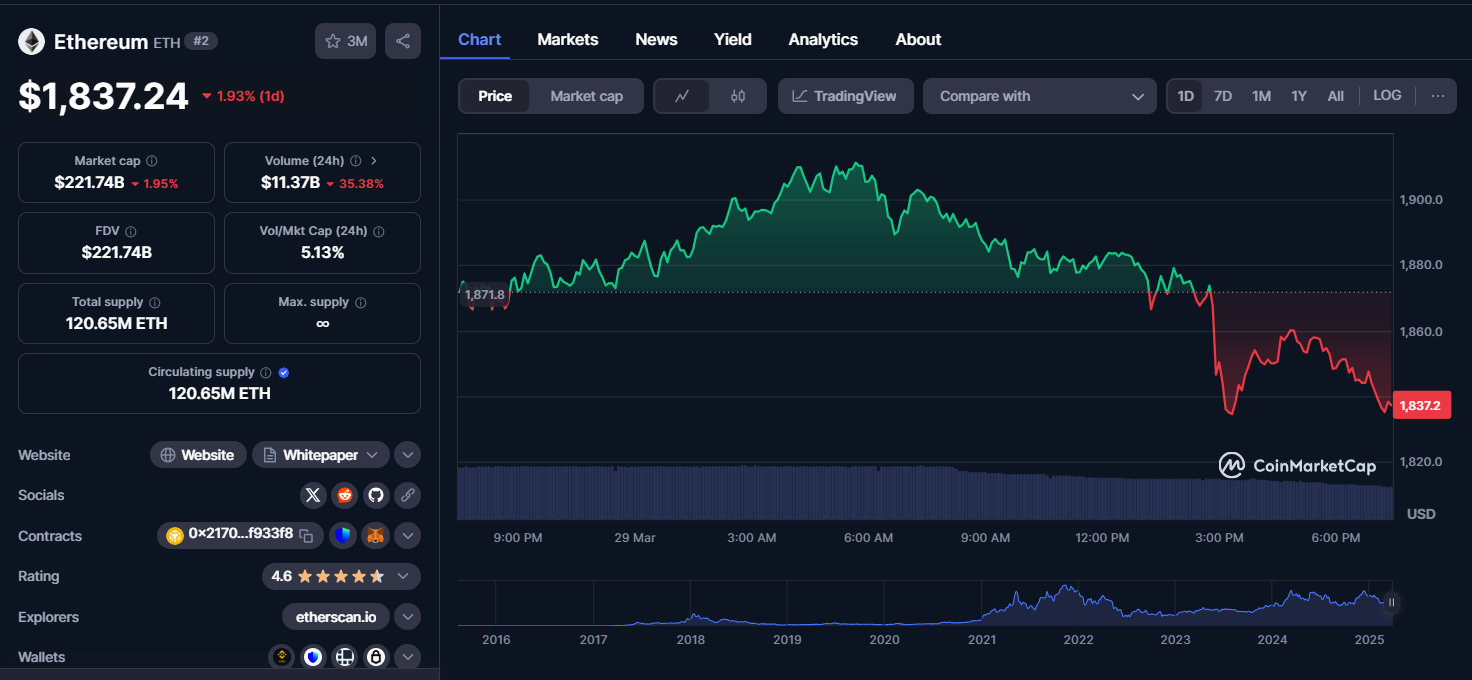The height and width of the screenshot is (680, 1472).
Task: Open the GitHub social link
Action: coord(375,495)
